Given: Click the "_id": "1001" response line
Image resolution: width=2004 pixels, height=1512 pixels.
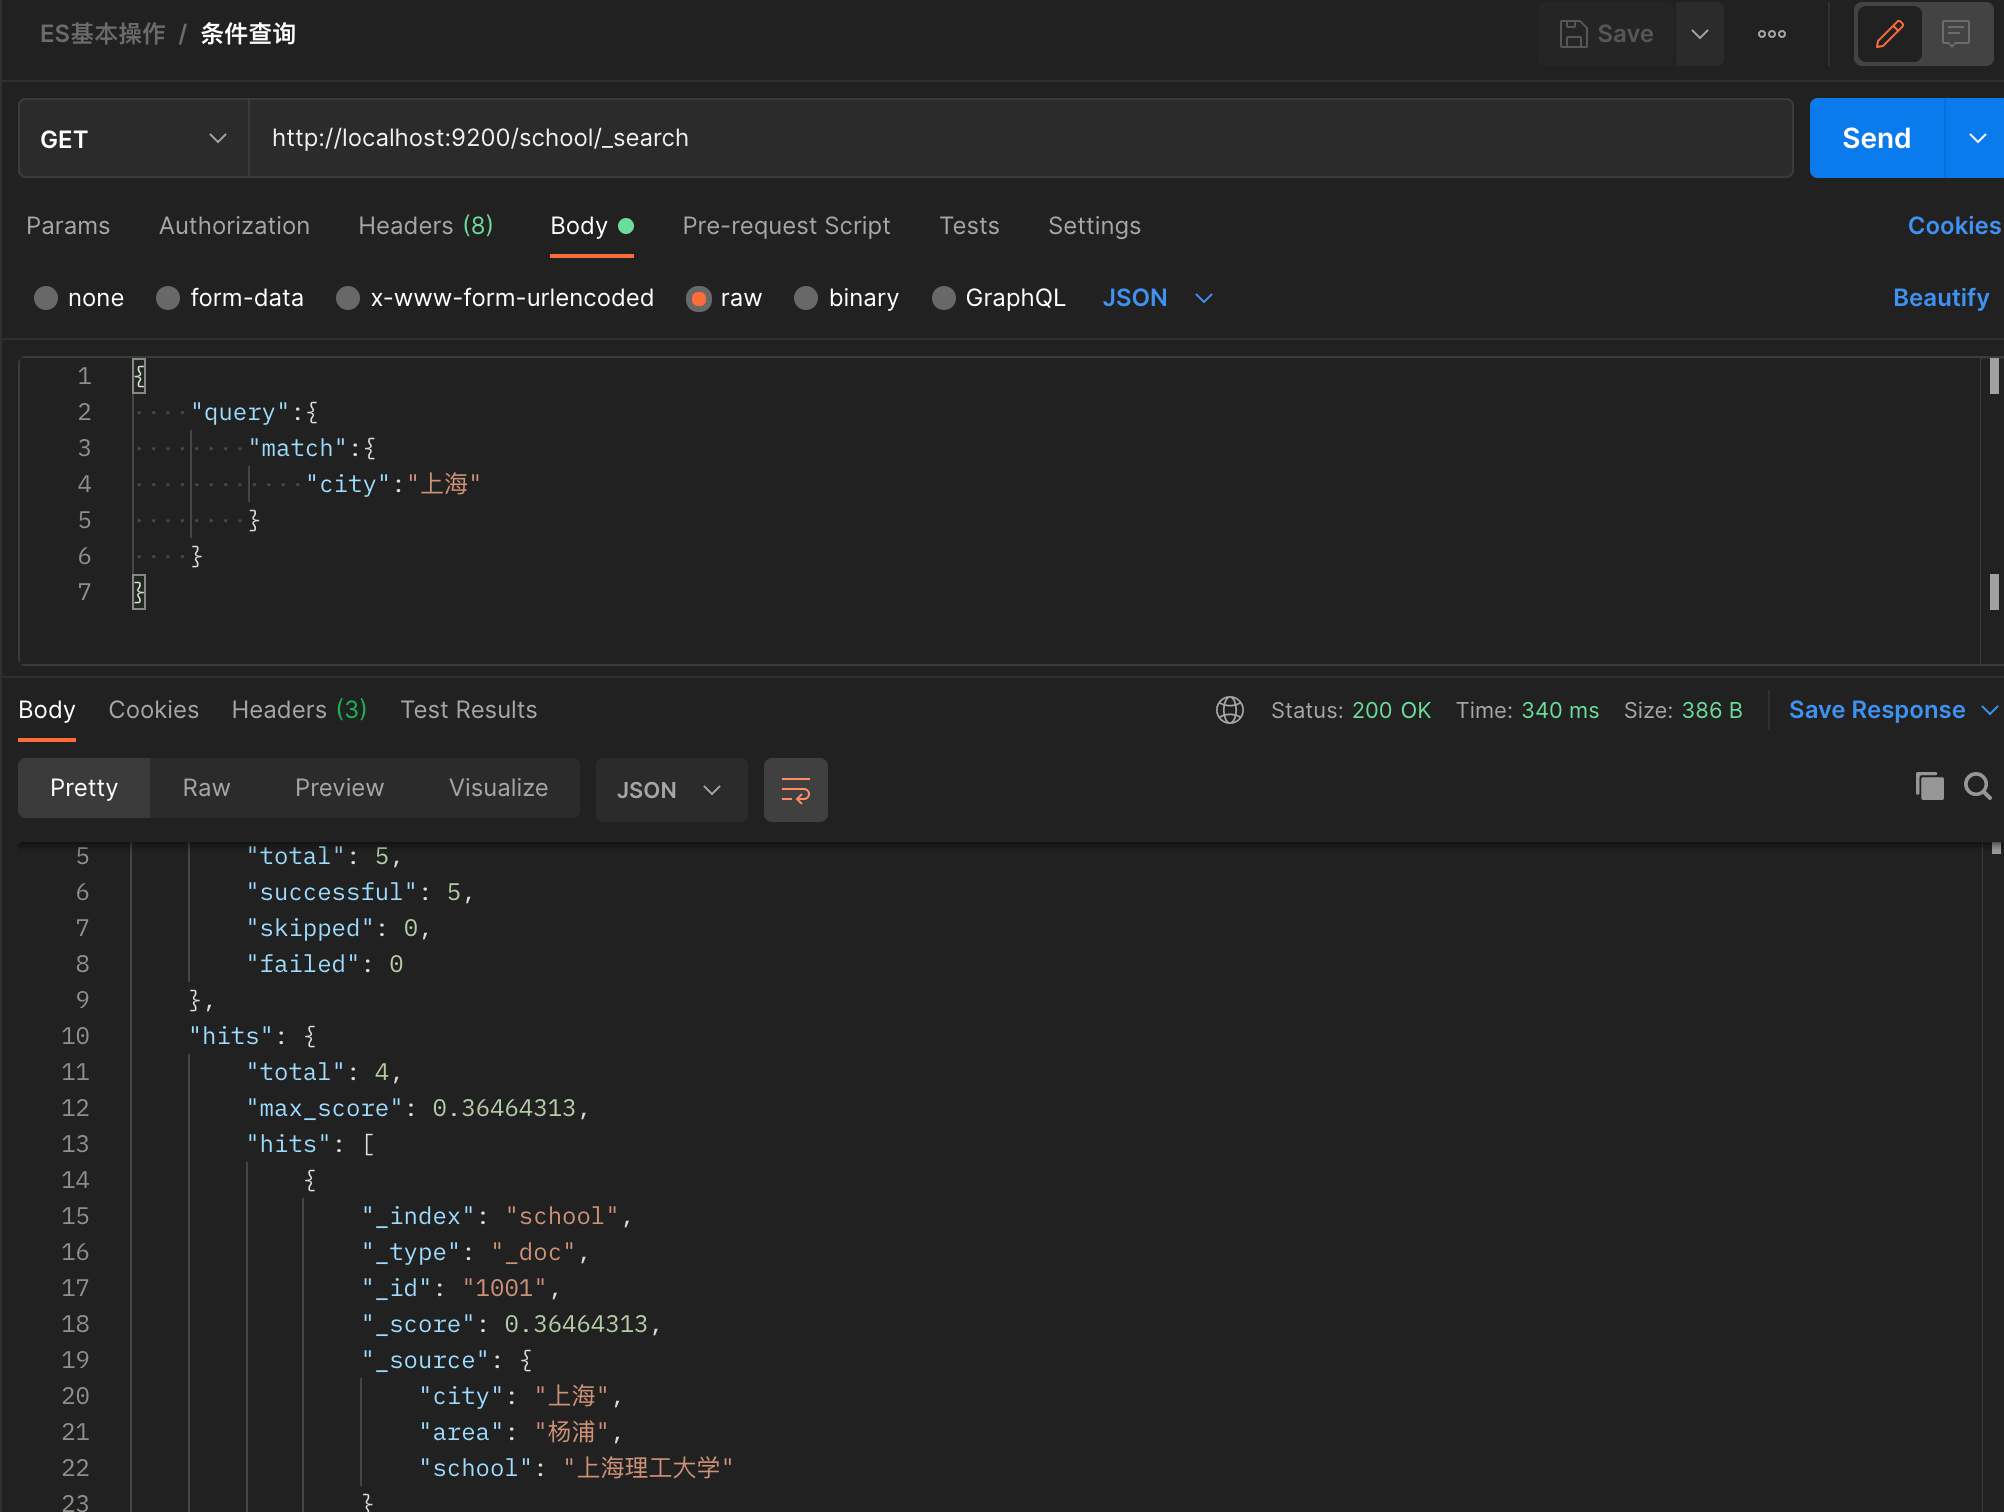Looking at the screenshot, I should pyautogui.click(x=460, y=1288).
